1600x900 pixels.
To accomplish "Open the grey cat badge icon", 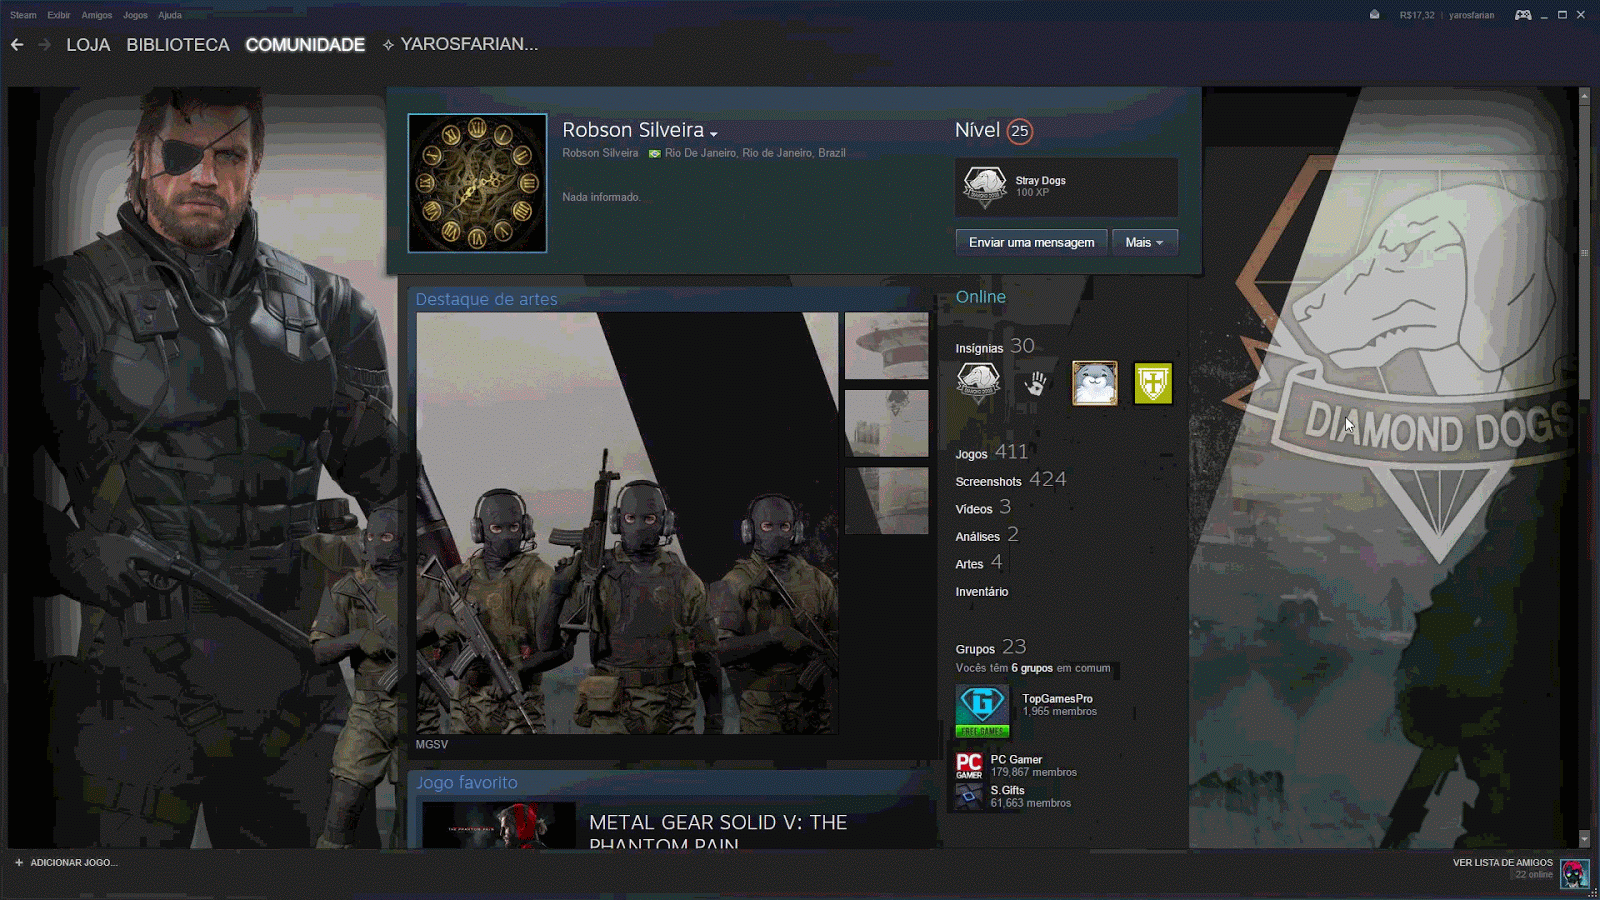I will [1094, 383].
